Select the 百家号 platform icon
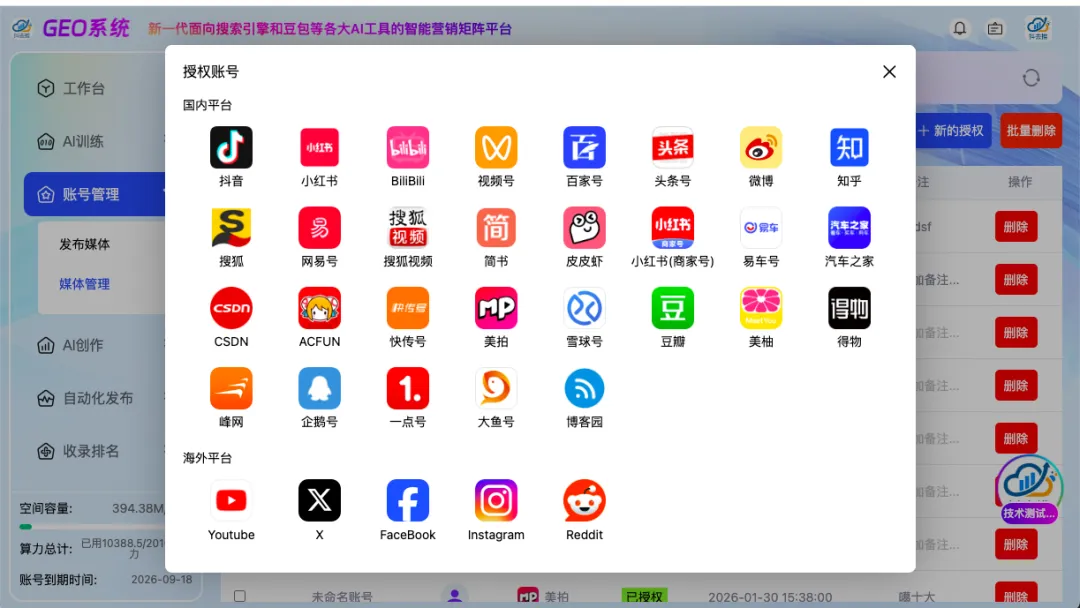Image resolution: width=1080 pixels, height=608 pixels. pos(584,147)
